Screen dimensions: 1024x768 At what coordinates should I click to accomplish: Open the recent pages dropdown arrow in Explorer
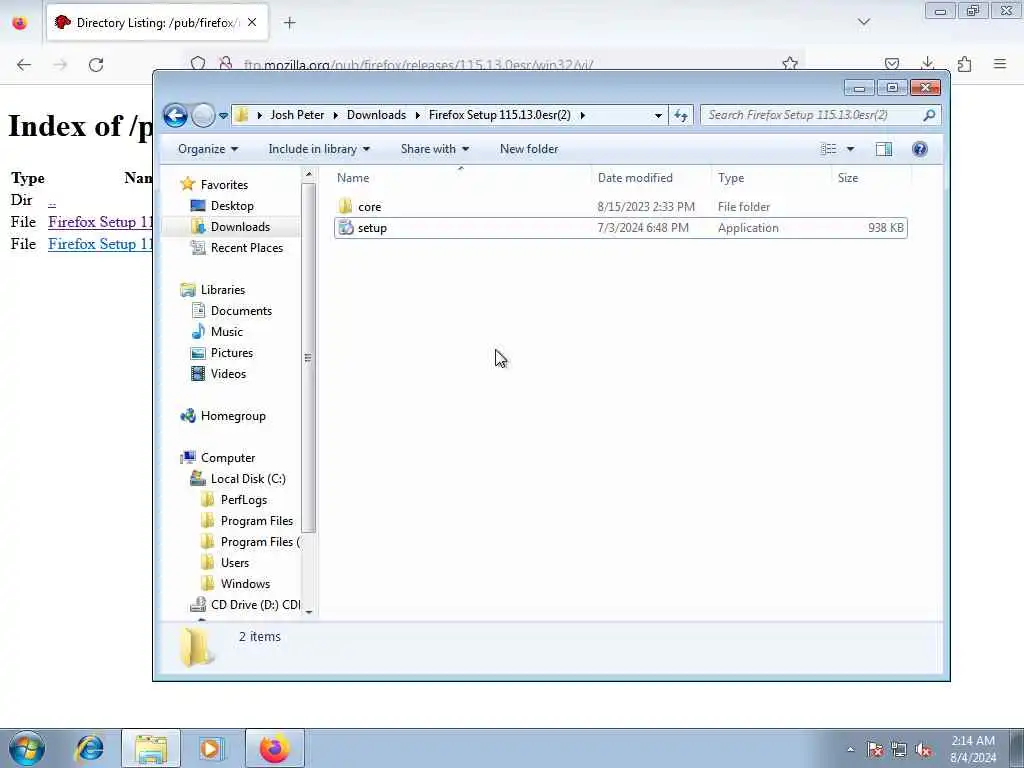(x=223, y=116)
